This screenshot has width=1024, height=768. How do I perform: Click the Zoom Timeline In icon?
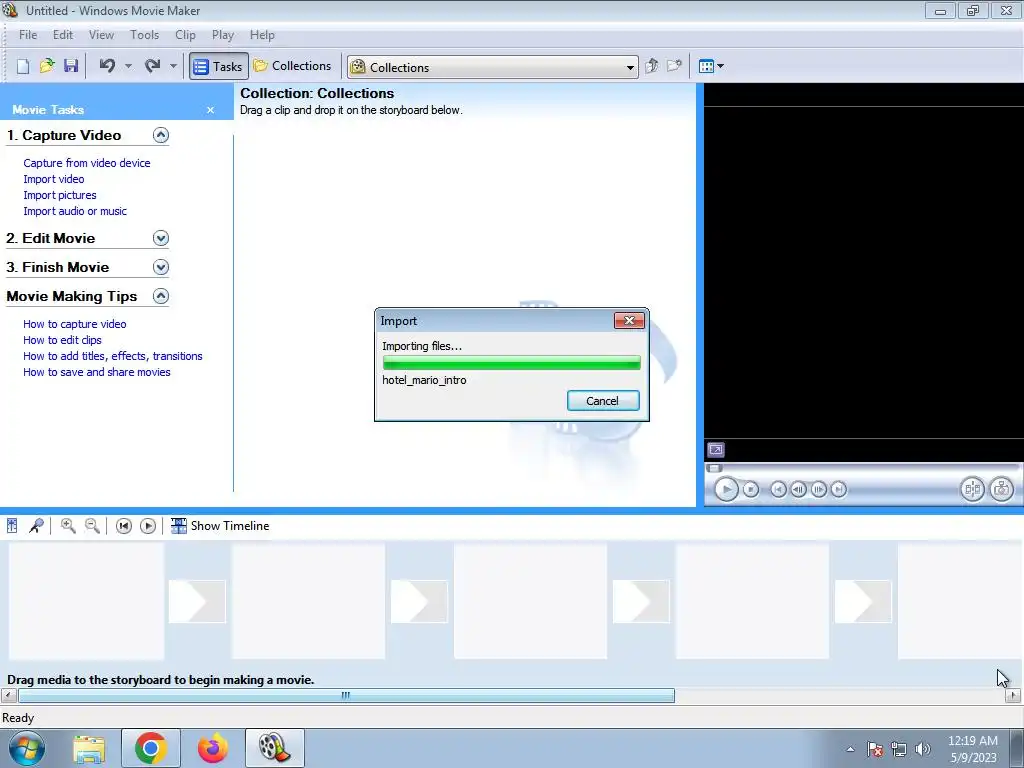68,526
